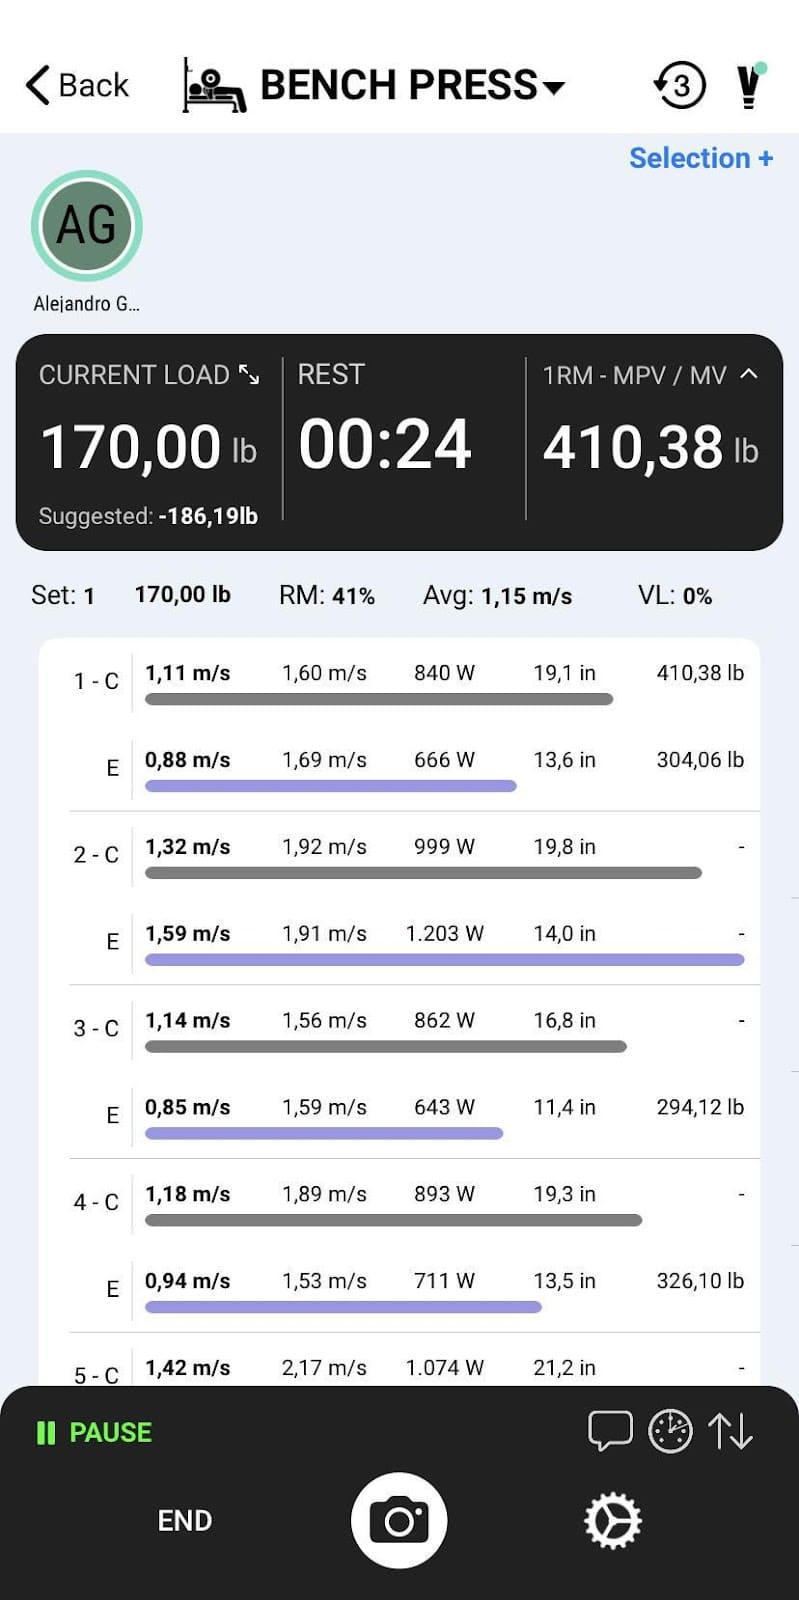The image size is (799, 1600).
Task: End the session with END button
Action: 185,1521
